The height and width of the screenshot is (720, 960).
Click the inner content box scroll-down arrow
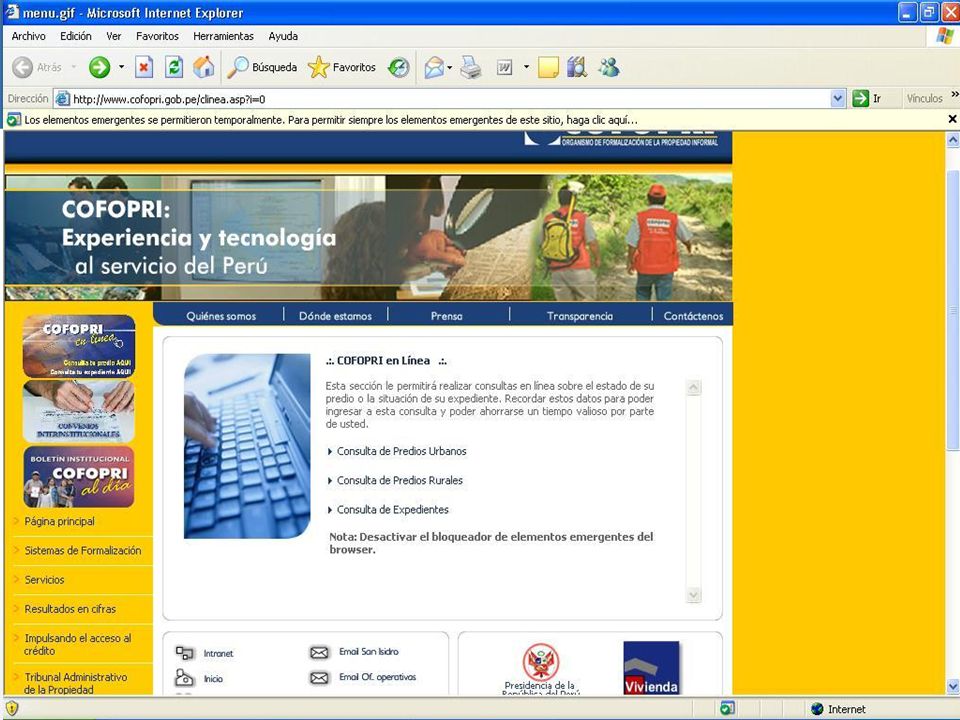[694, 594]
